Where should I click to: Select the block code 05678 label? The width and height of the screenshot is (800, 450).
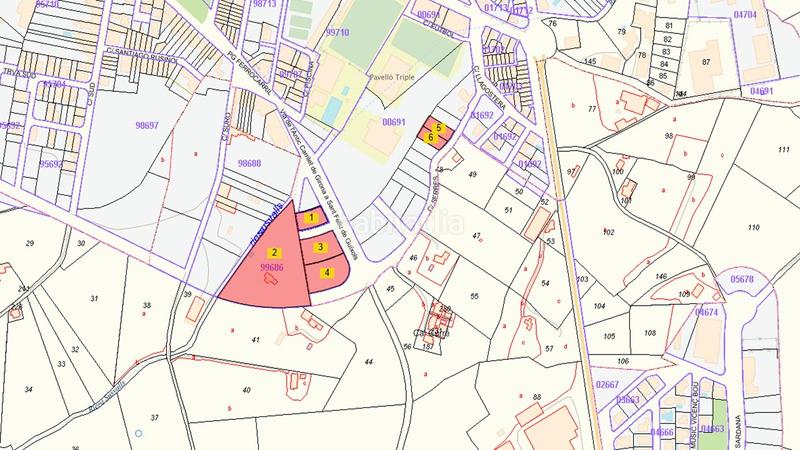pos(741,279)
